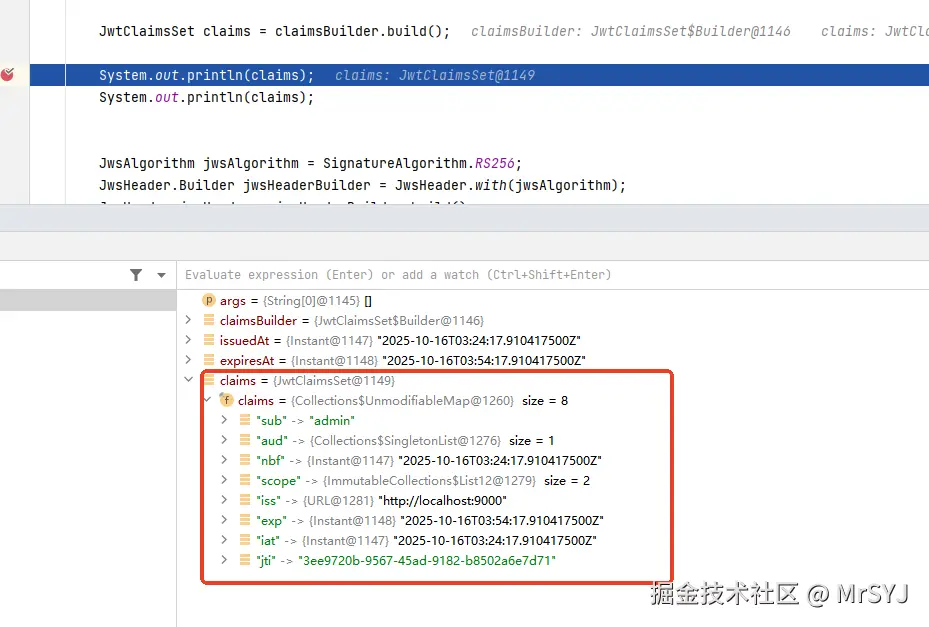Click the object icon beside claimsBuilder
Image resolution: width=929 pixels, height=627 pixels.
point(209,320)
